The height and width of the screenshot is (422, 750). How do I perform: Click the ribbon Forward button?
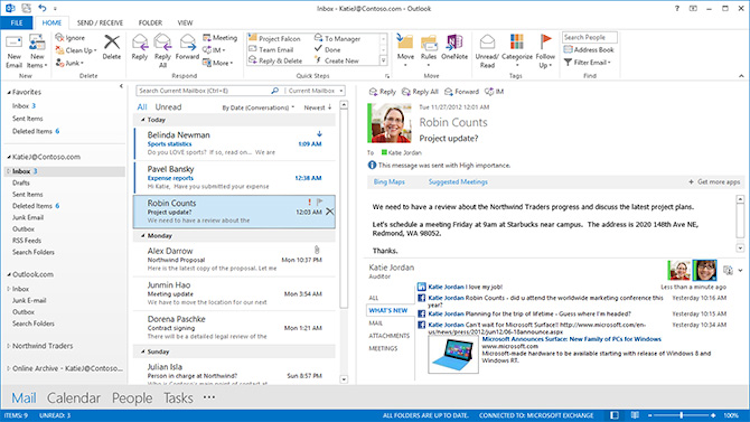pos(187,47)
